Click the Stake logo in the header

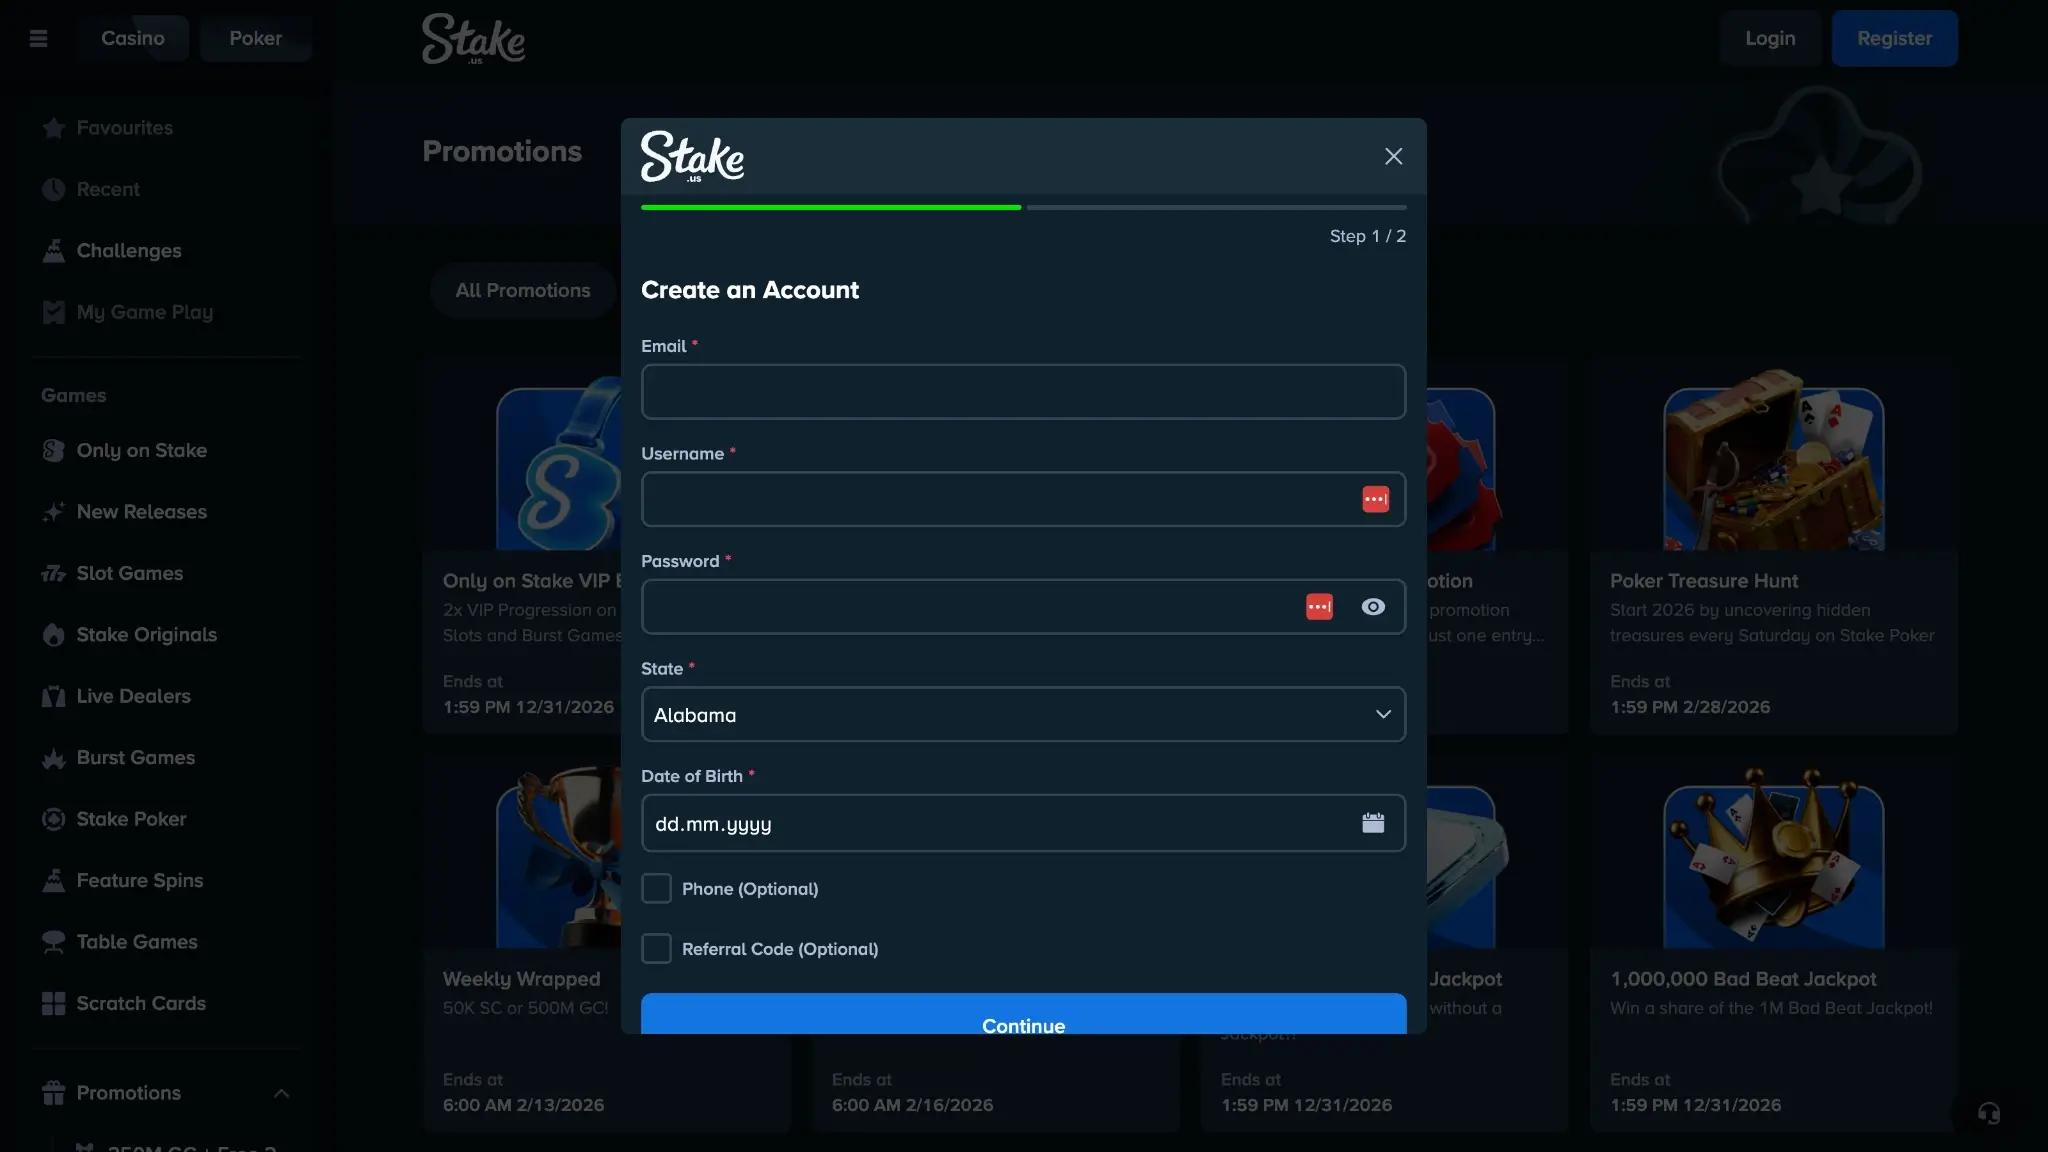pos(473,39)
